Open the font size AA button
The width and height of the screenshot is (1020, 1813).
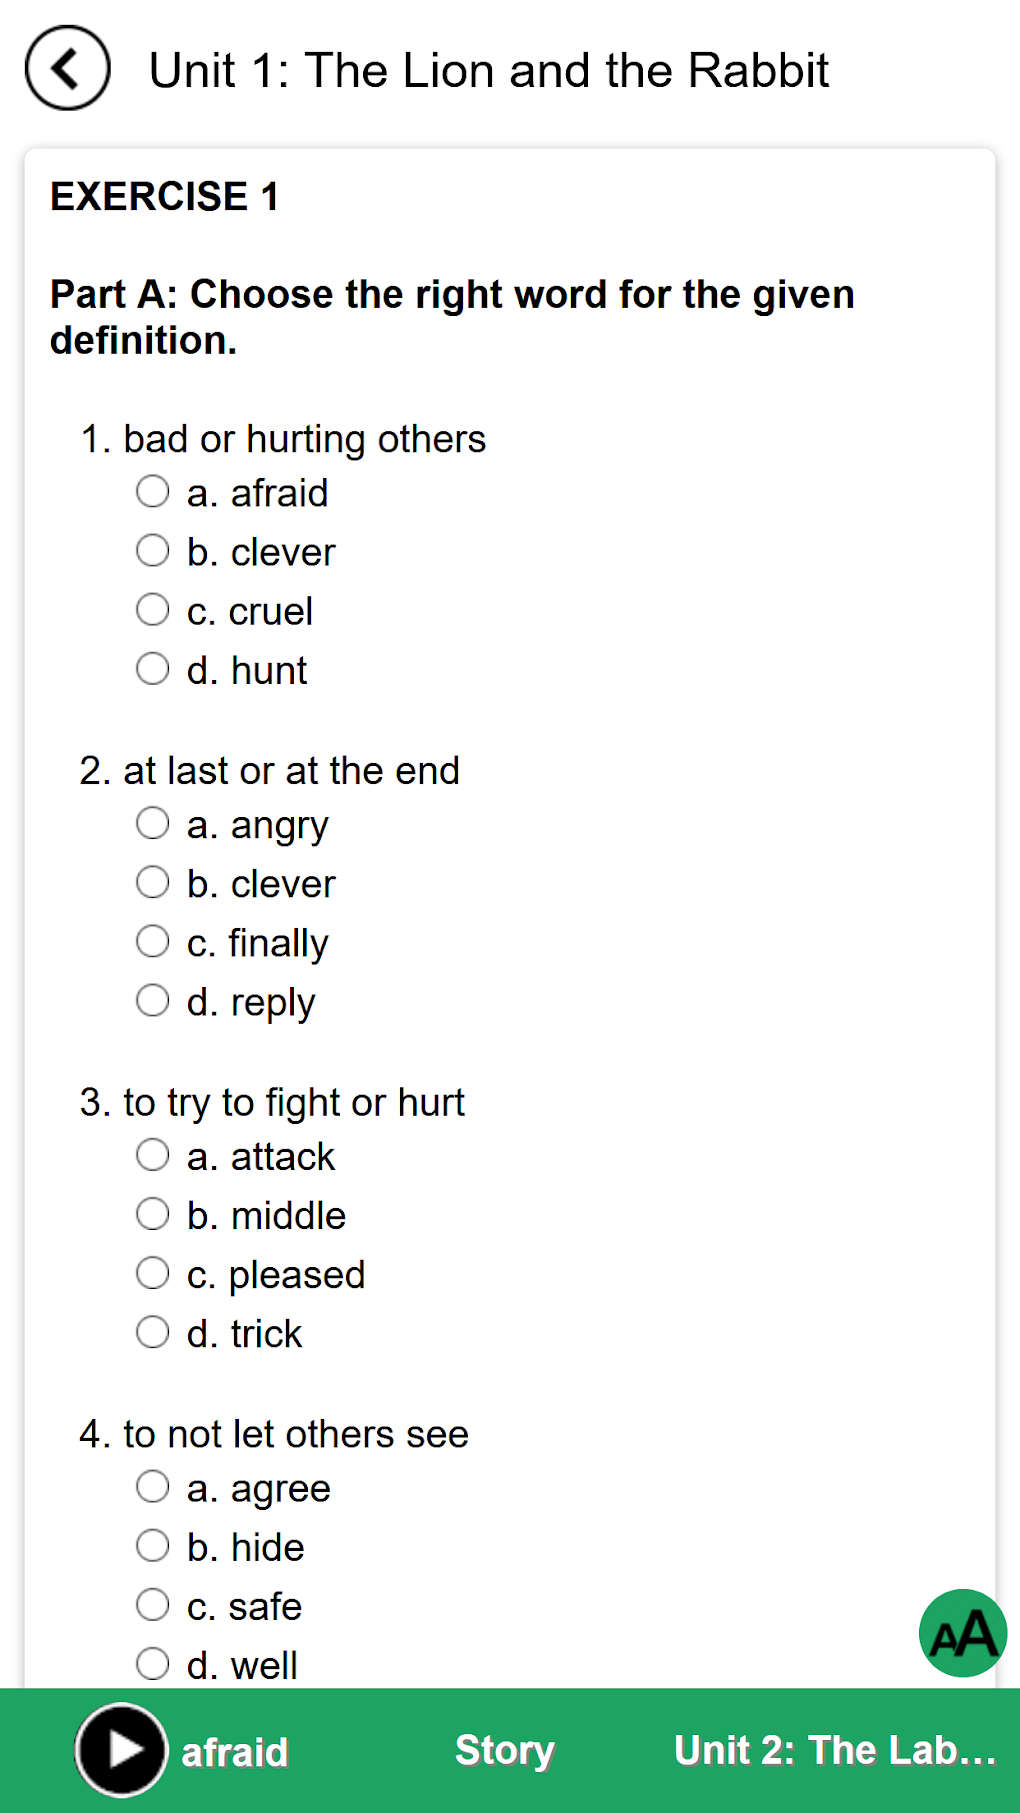pyautogui.click(x=962, y=1633)
